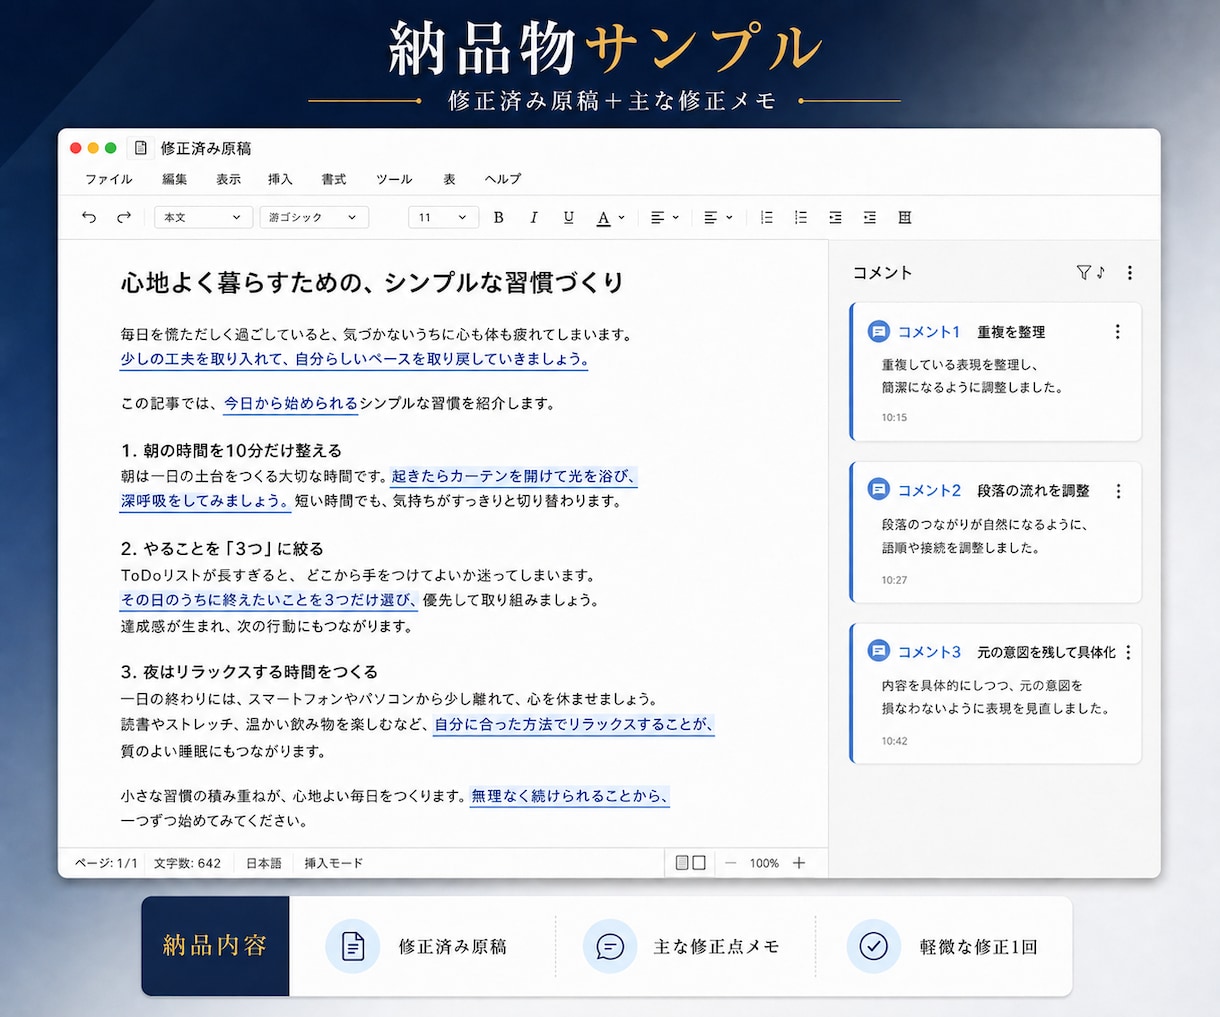This screenshot has width=1220, height=1017.
Task: Click highlighted text 自分に合った方法でリラックスすることが、
Action: [x=574, y=724]
